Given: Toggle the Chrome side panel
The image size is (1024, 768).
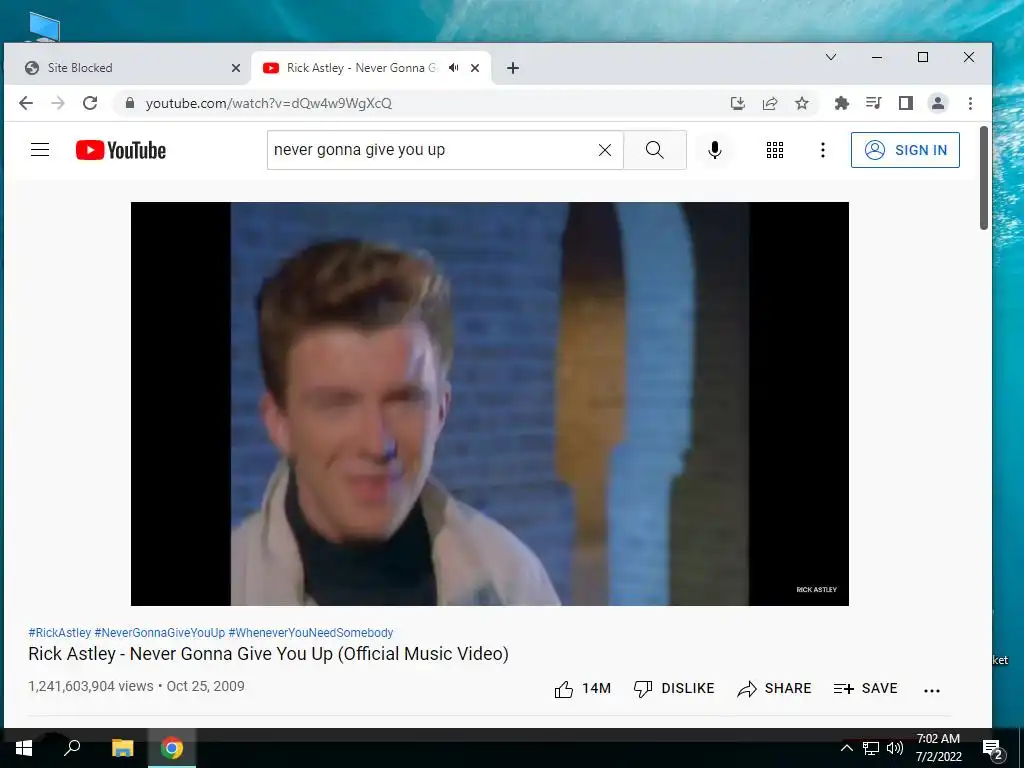Looking at the screenshot, I should pyautogui.click(x=906, y=103).
